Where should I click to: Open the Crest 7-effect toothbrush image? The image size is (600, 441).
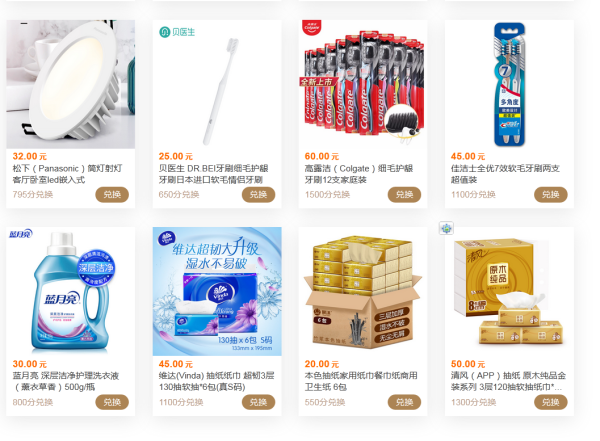(509, 84)
